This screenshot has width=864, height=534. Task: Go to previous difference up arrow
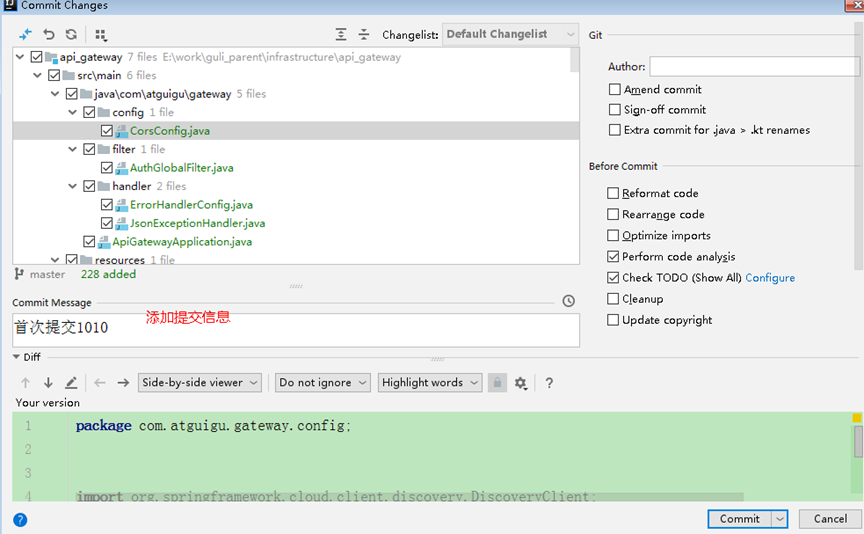point(25,382)
